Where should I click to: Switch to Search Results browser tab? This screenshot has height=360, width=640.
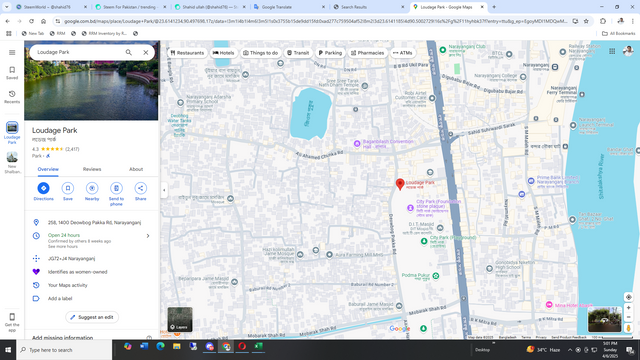click(369, 7)
